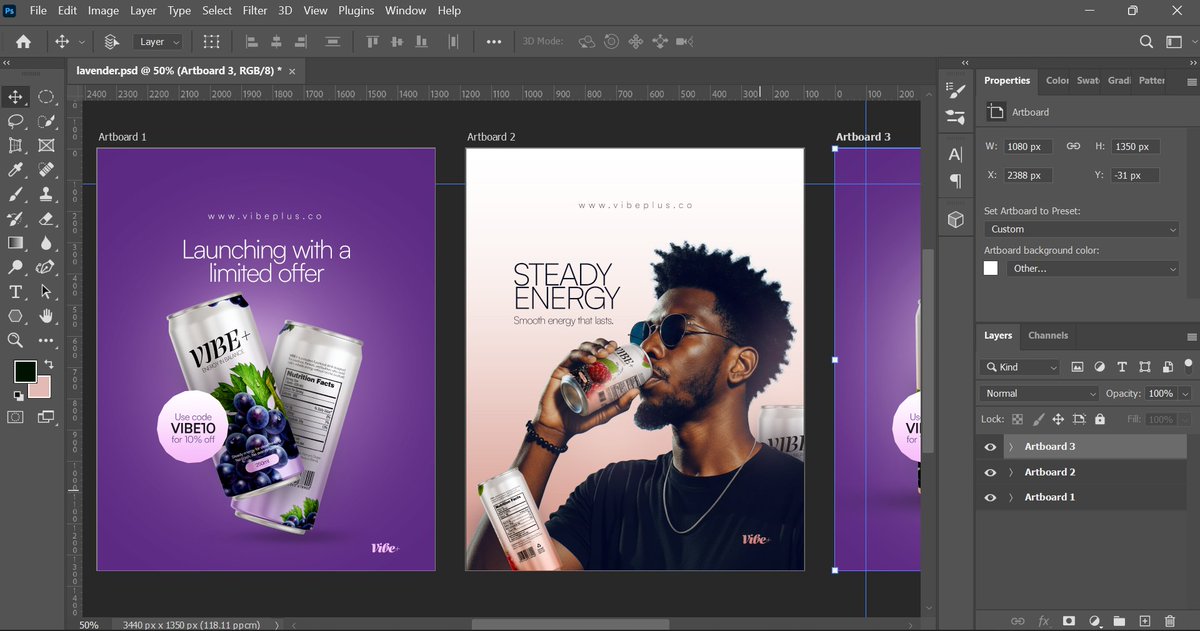Select the Dodge tool

click(x=16, y=267)
